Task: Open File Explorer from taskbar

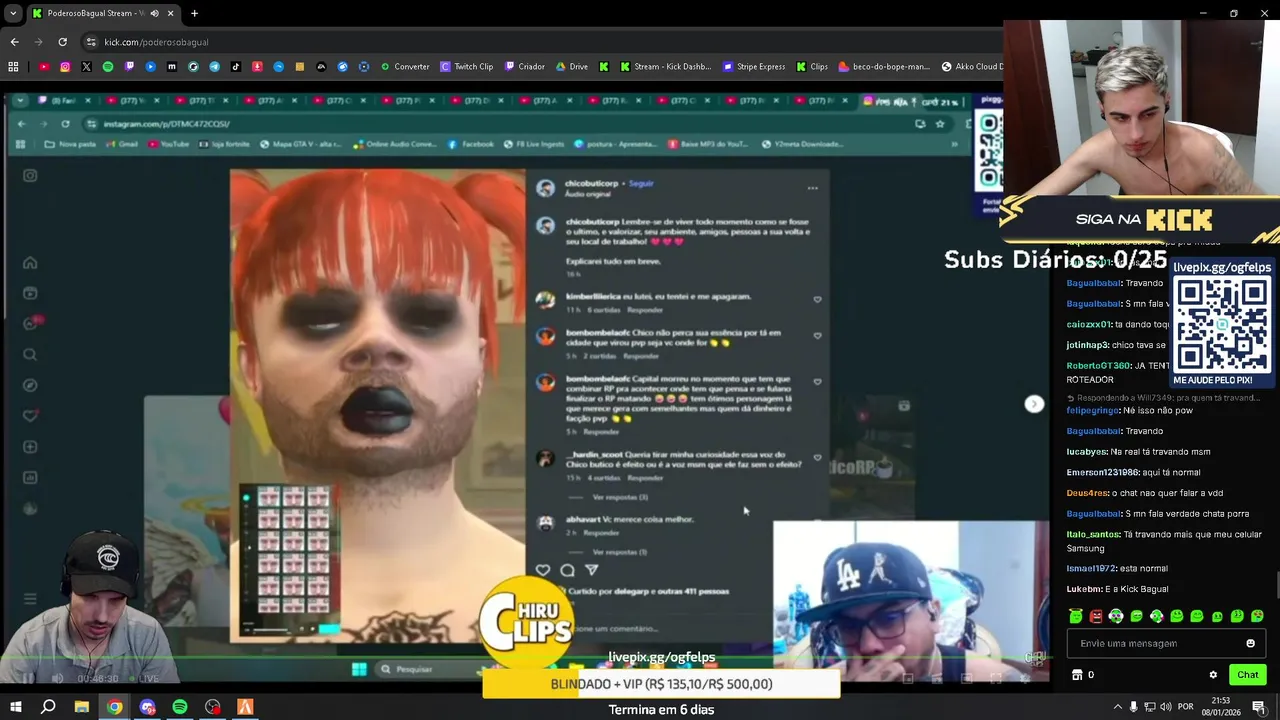Action: tap(82, 707)
